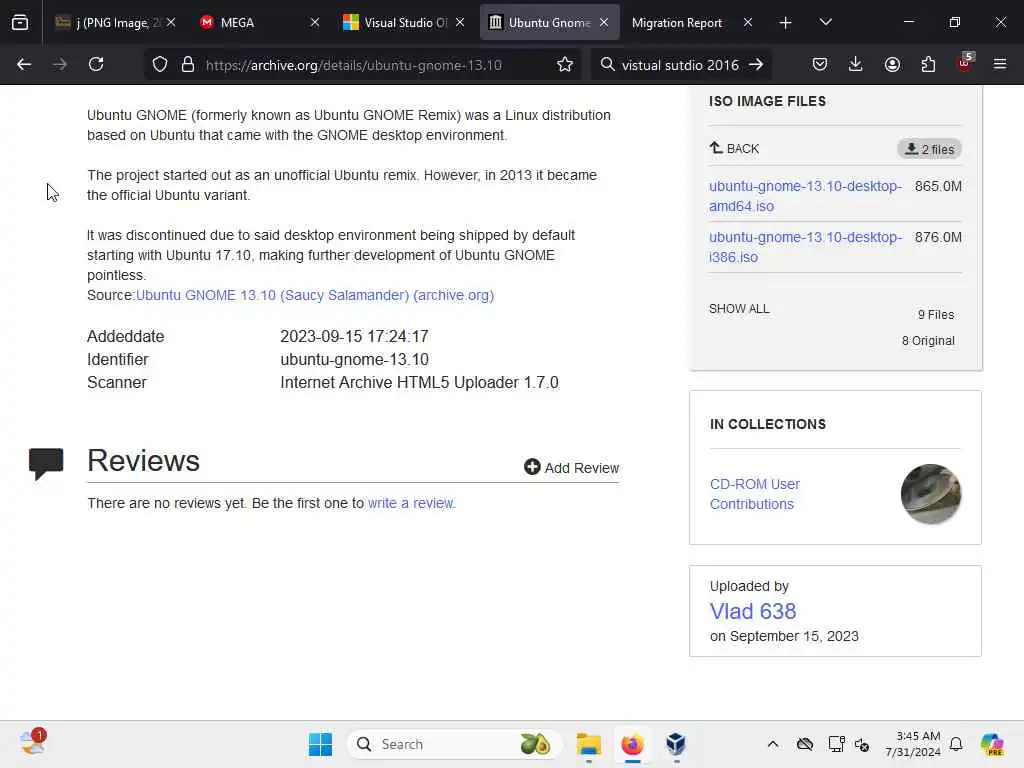Switch to the Migration Report tab

pyautogui.click(x=677, y=23)
